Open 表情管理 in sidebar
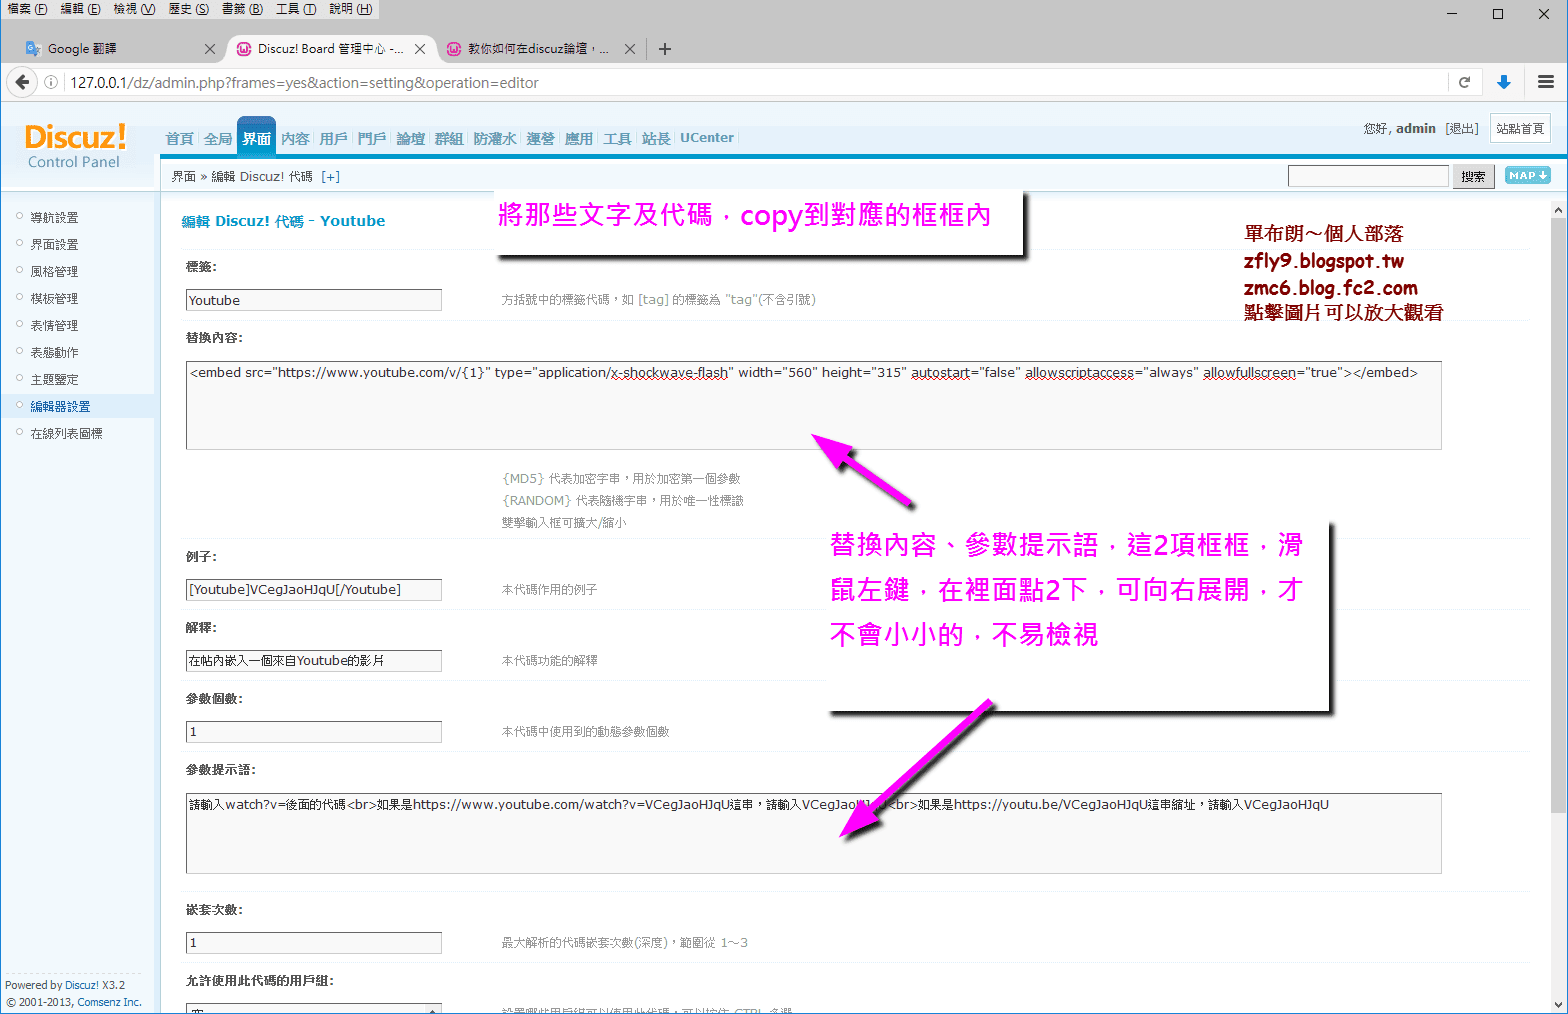 (x=54, y=326)
